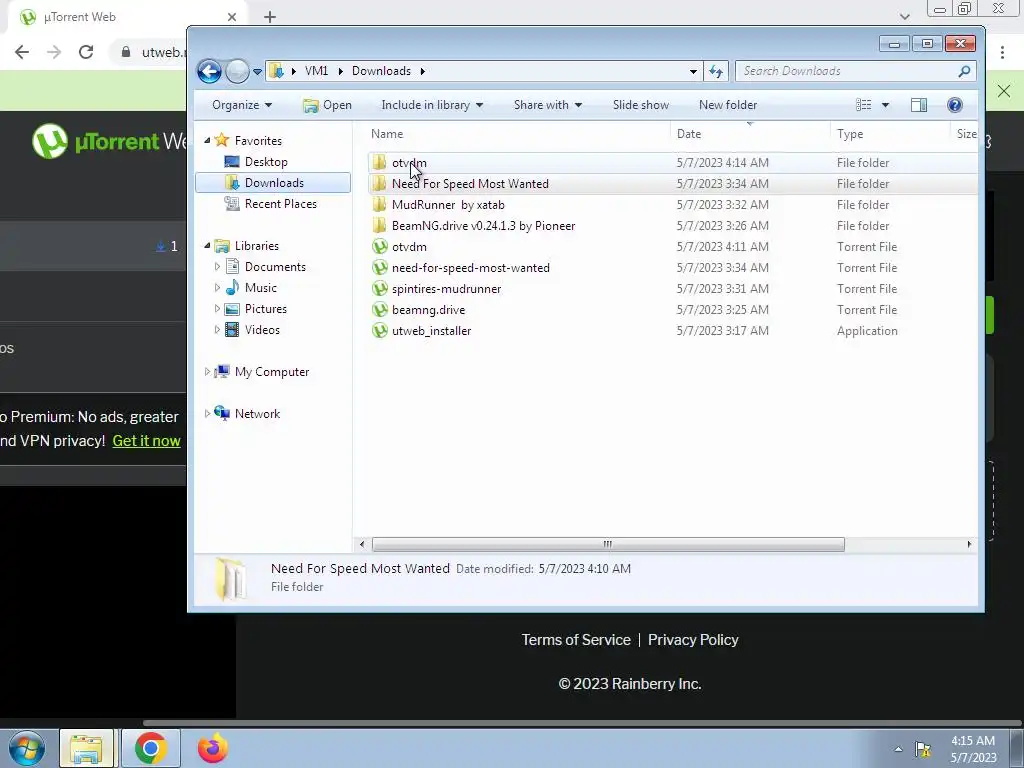The width and height of the screenshot is (1024, 768).
Task: Open the Terms of Service link
Action: [x=576, y=640]
